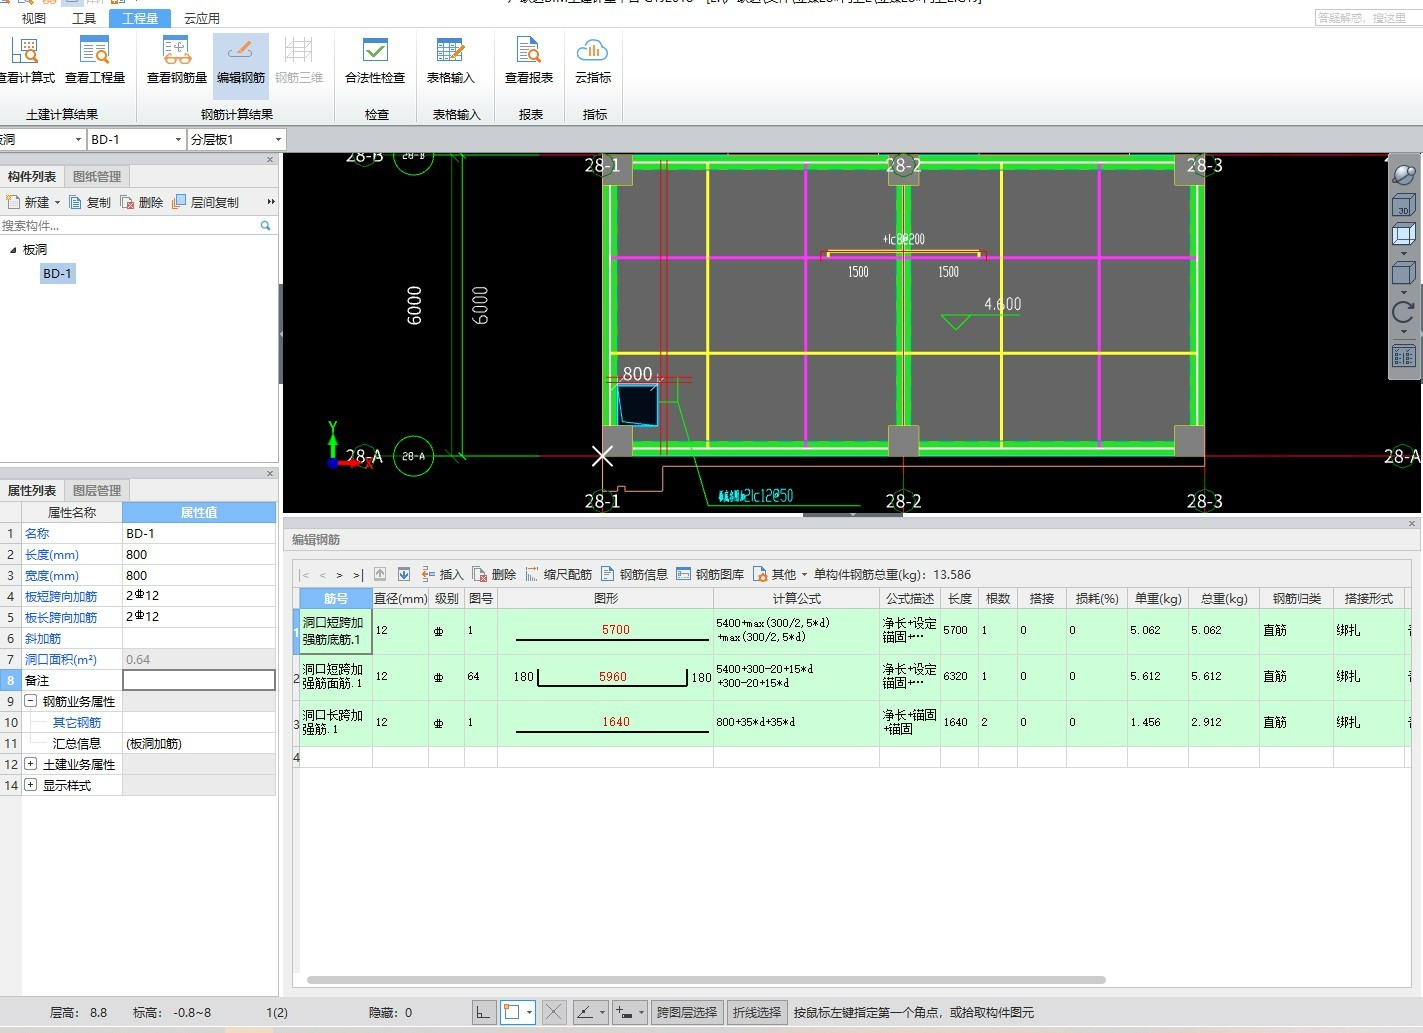The height and width of the screenshot is (1033, 1423).
Task: Click the 层间复制 button
Action: 206,202
